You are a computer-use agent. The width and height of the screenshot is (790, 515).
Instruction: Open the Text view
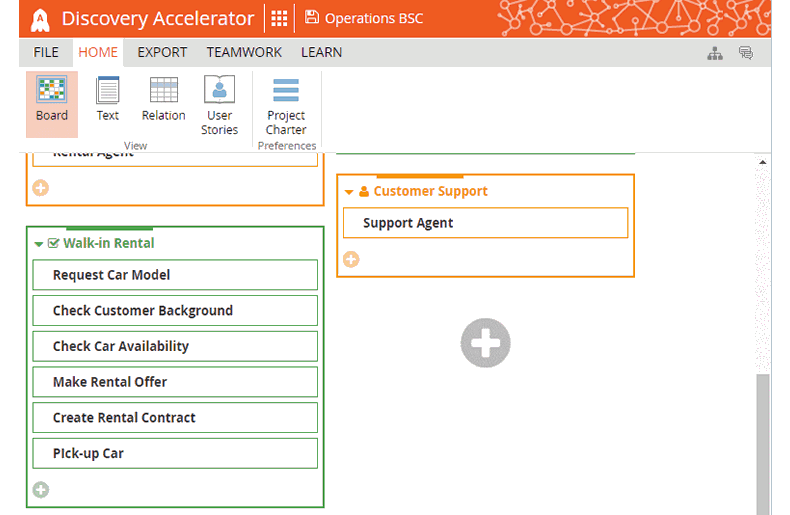click(107, 102)
